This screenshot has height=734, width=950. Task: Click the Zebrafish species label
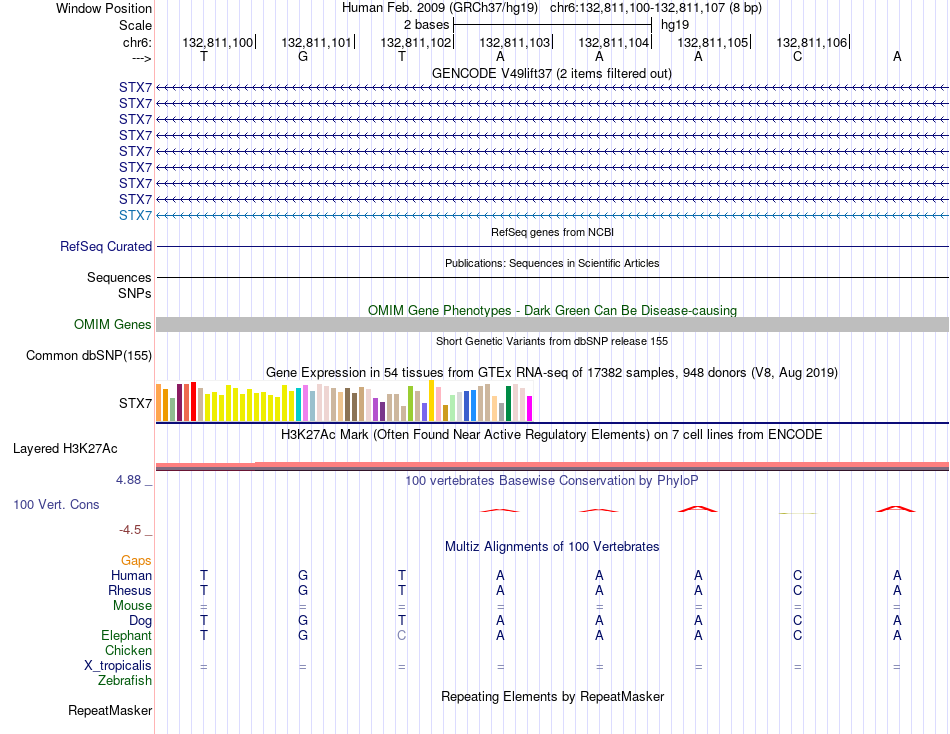pos(125,681)
